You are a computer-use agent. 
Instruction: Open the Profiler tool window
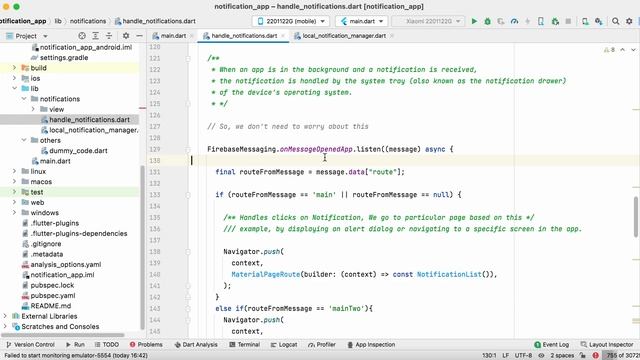pos(322,344)
